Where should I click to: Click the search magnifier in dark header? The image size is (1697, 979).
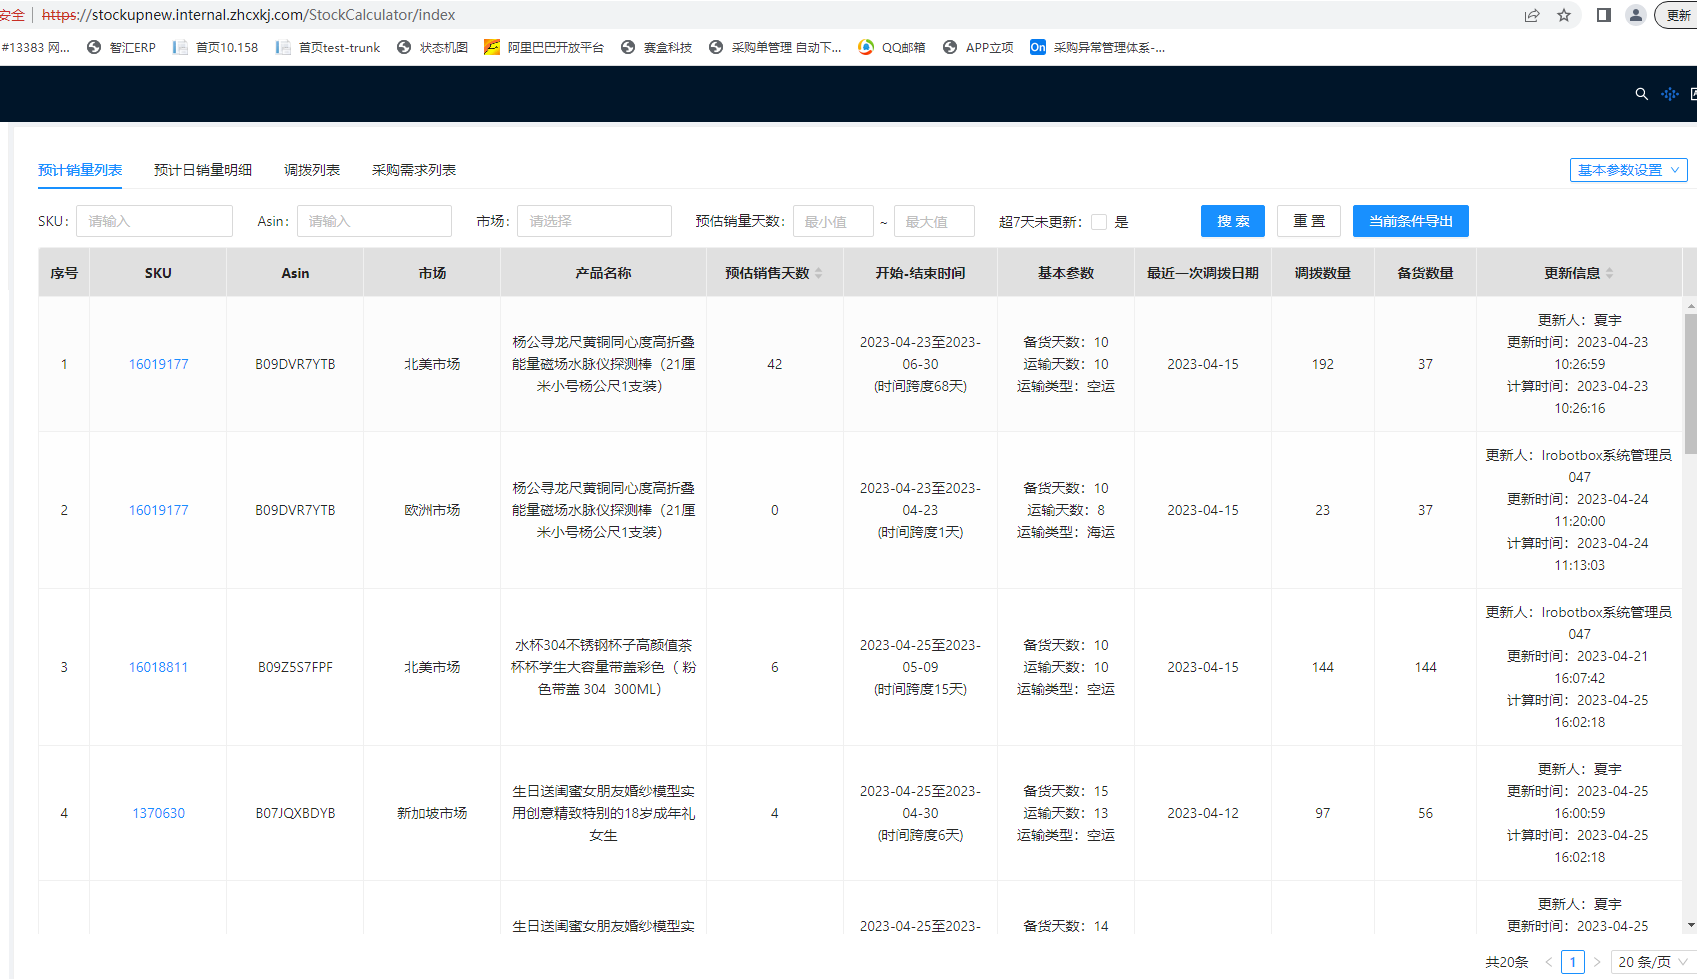[1641, 94]
